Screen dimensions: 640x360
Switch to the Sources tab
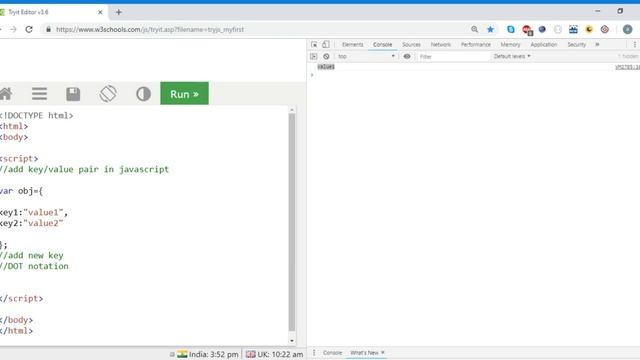(411, 44)
